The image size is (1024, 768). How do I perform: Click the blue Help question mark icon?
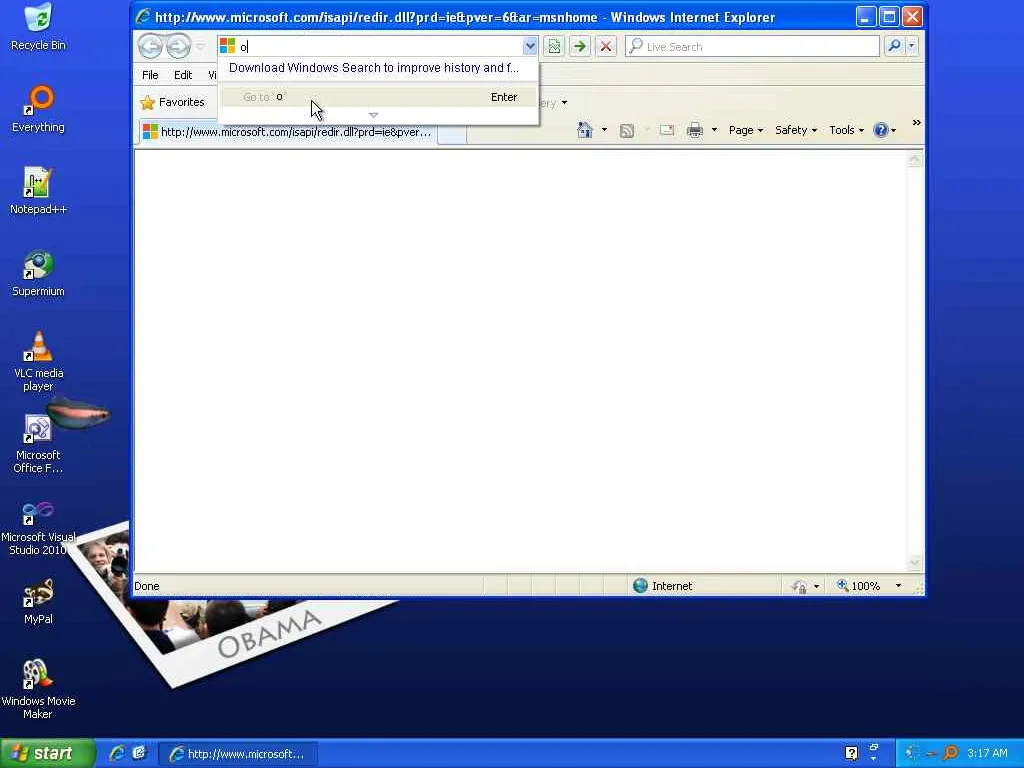(881, 130)
